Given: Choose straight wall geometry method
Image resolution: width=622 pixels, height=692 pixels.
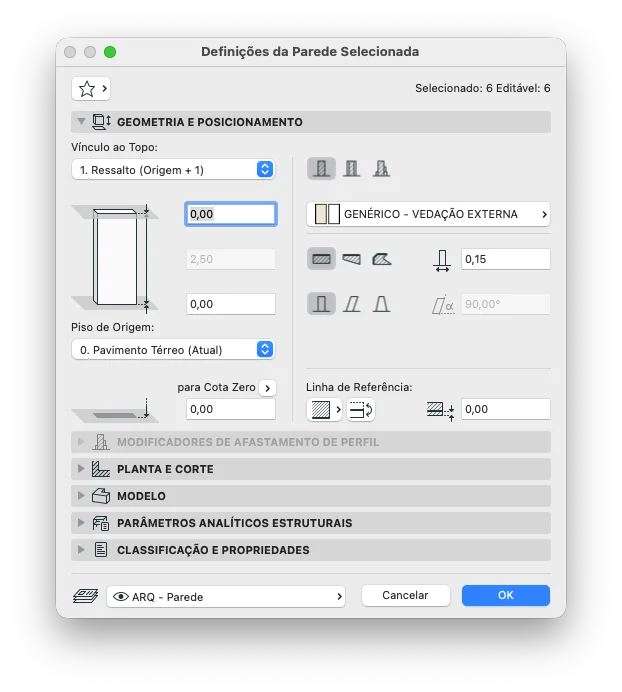Looking at the screenshot, I should pos(321,259).
